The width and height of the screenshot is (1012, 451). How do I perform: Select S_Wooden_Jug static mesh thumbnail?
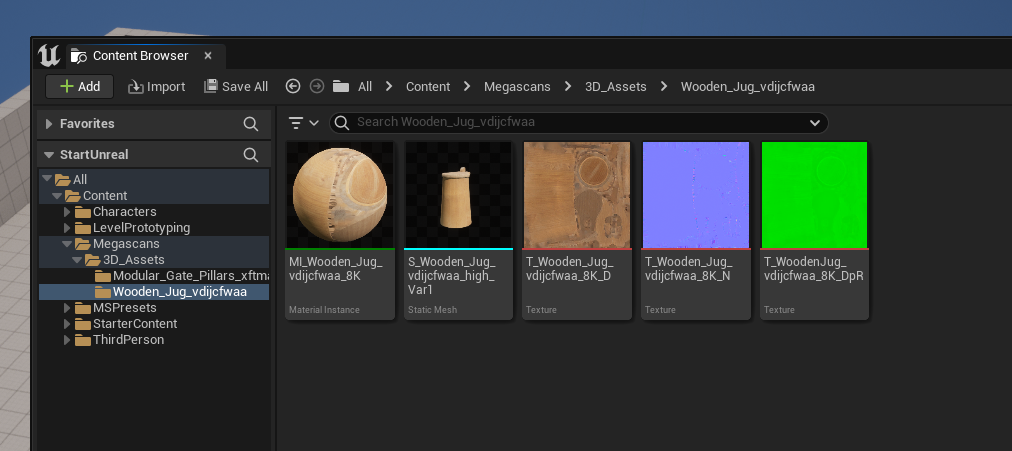pyautogui.click(x=458, y=195)
